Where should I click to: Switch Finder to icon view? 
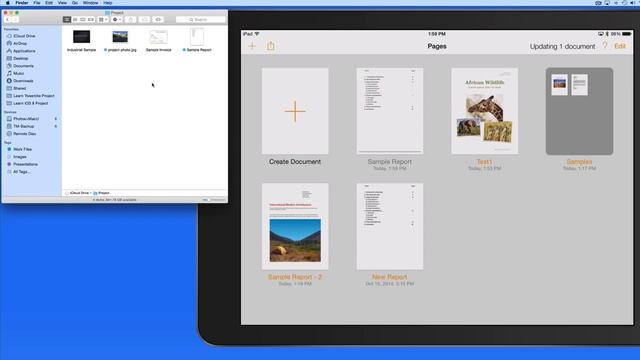pyautogui.click(x=67, y=20)
